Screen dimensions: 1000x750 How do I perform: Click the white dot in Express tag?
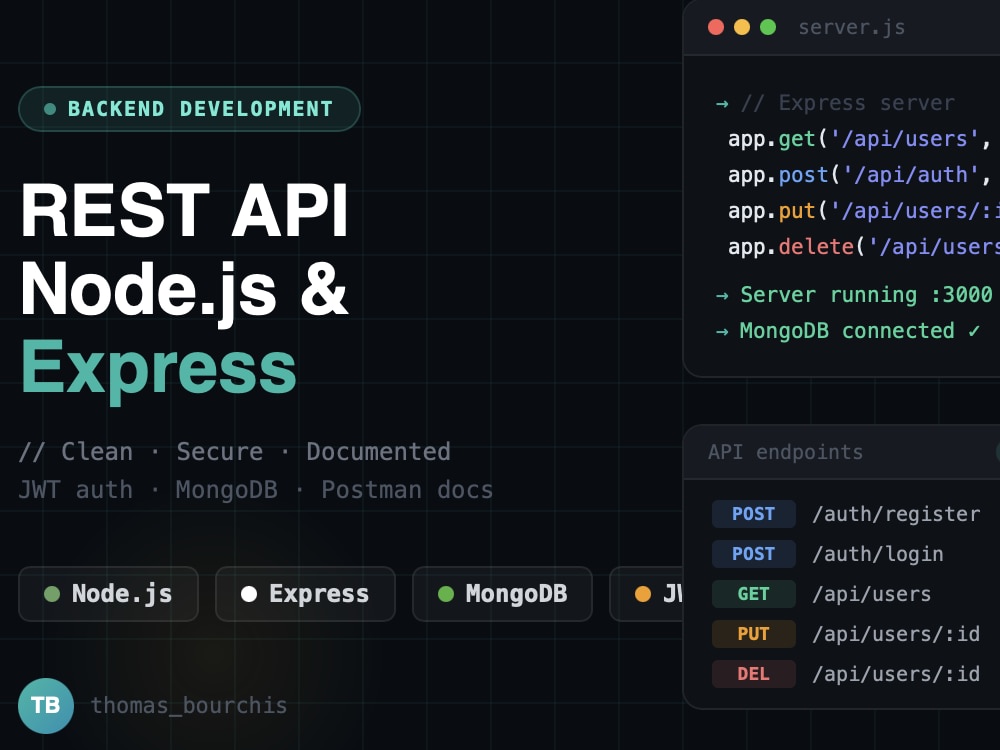click(x=249, y=594)
